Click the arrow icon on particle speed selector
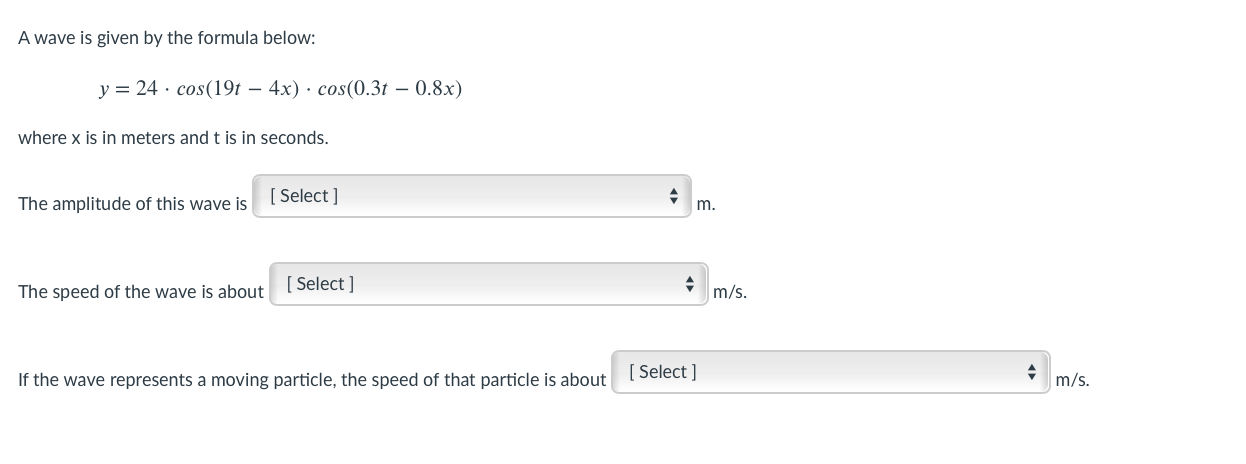Viewport: 1246px width, 464px height. [x=1033, y=372]
